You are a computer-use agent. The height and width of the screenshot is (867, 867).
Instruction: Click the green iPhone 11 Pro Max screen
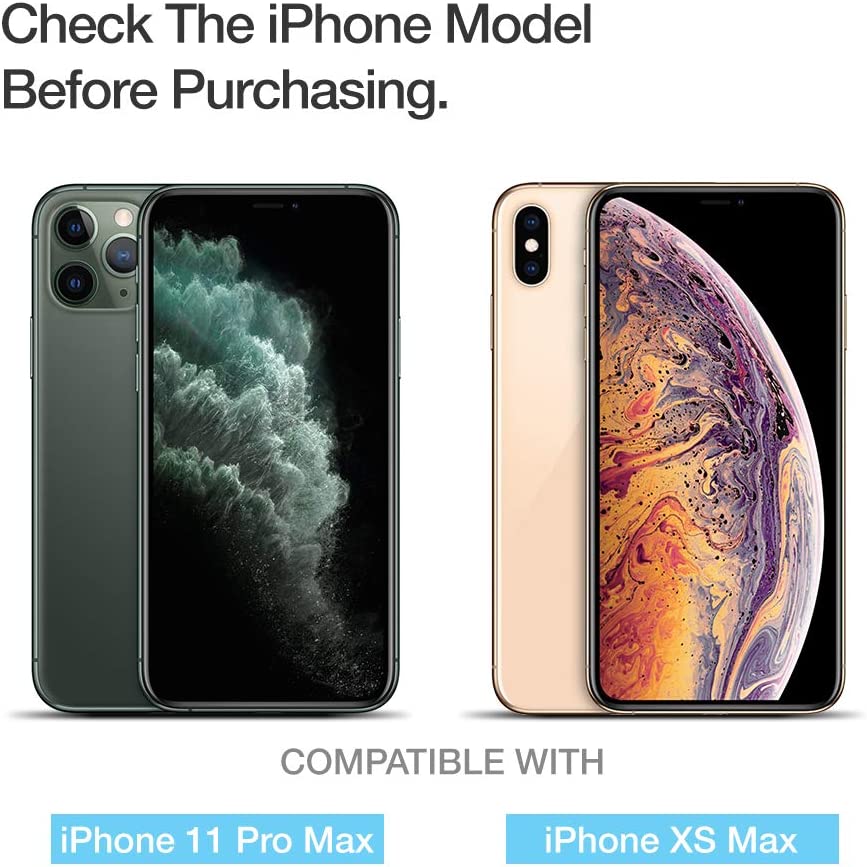pos(269,448)
